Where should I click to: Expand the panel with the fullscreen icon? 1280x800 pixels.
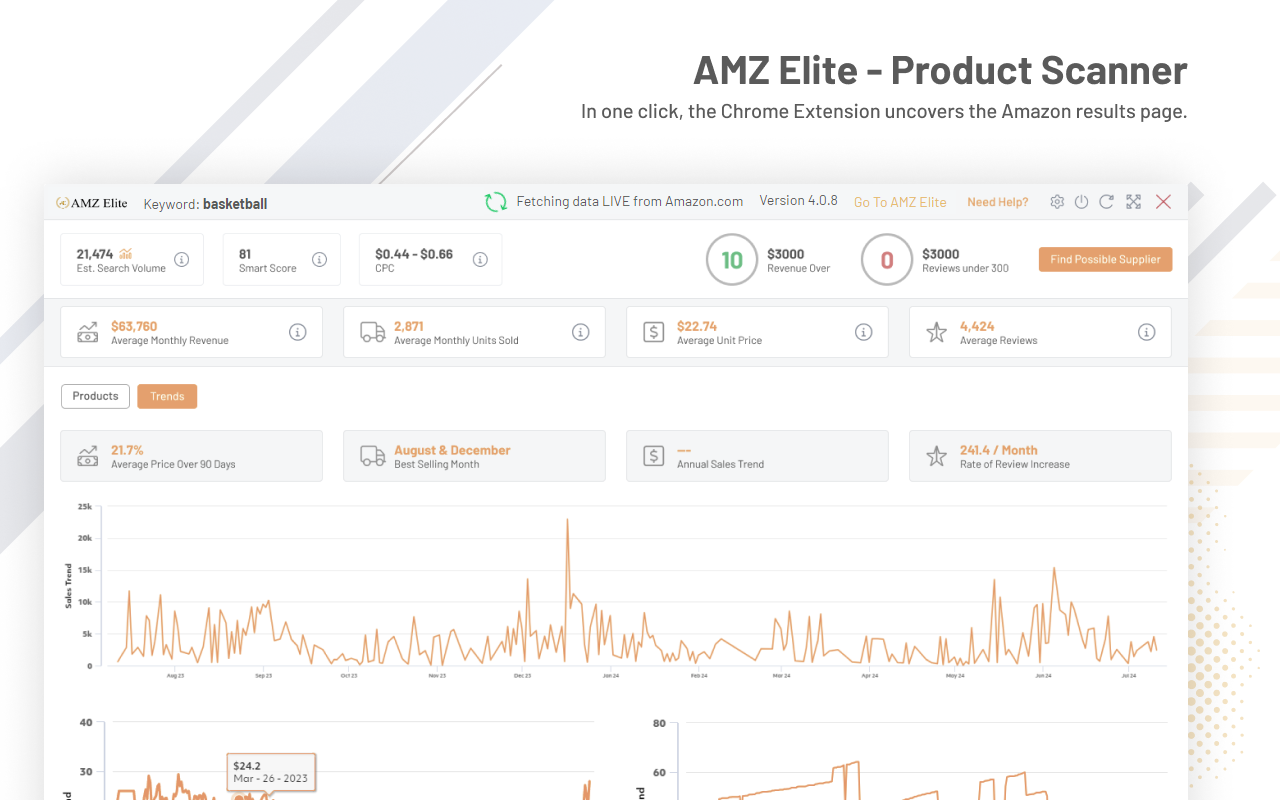(x=1133, y=202)
